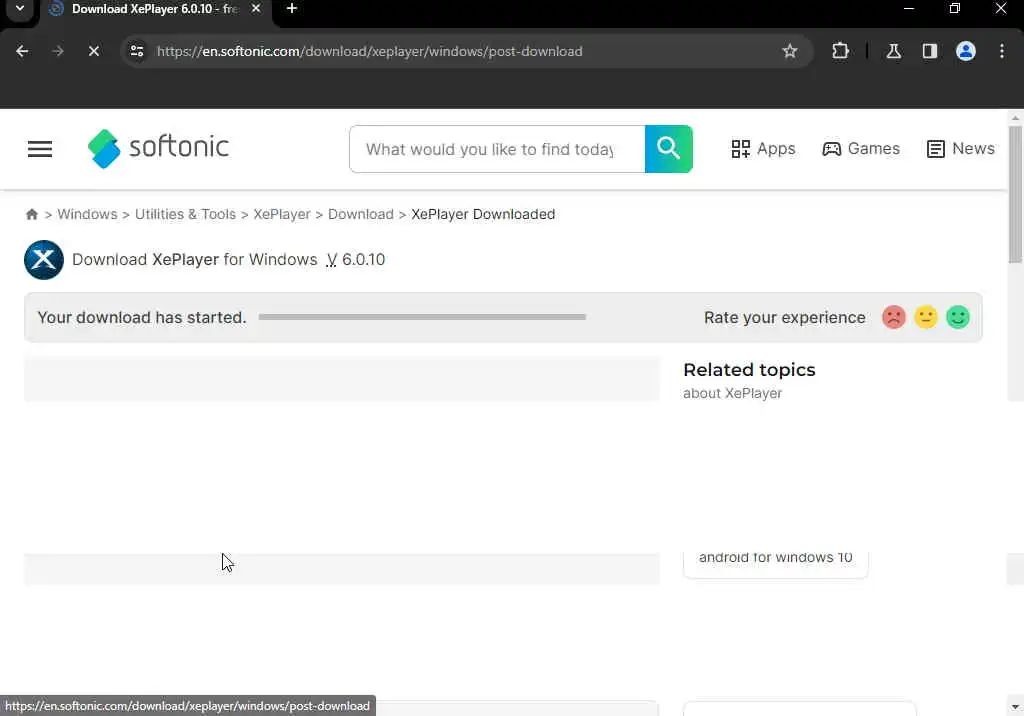Open the browser side panel
This screenshot has width=1024, height=716.
[929, 51]
